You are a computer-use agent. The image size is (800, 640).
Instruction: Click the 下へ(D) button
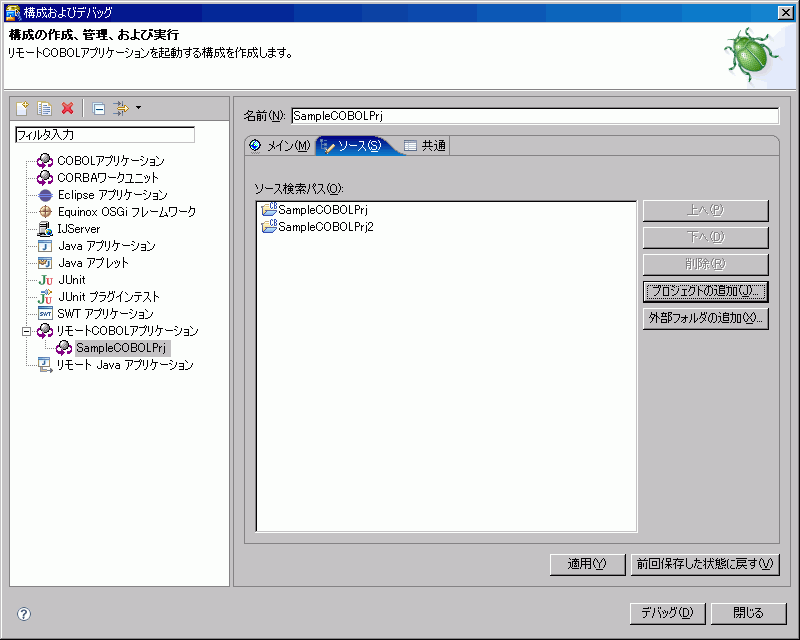(x=706, y=237)
